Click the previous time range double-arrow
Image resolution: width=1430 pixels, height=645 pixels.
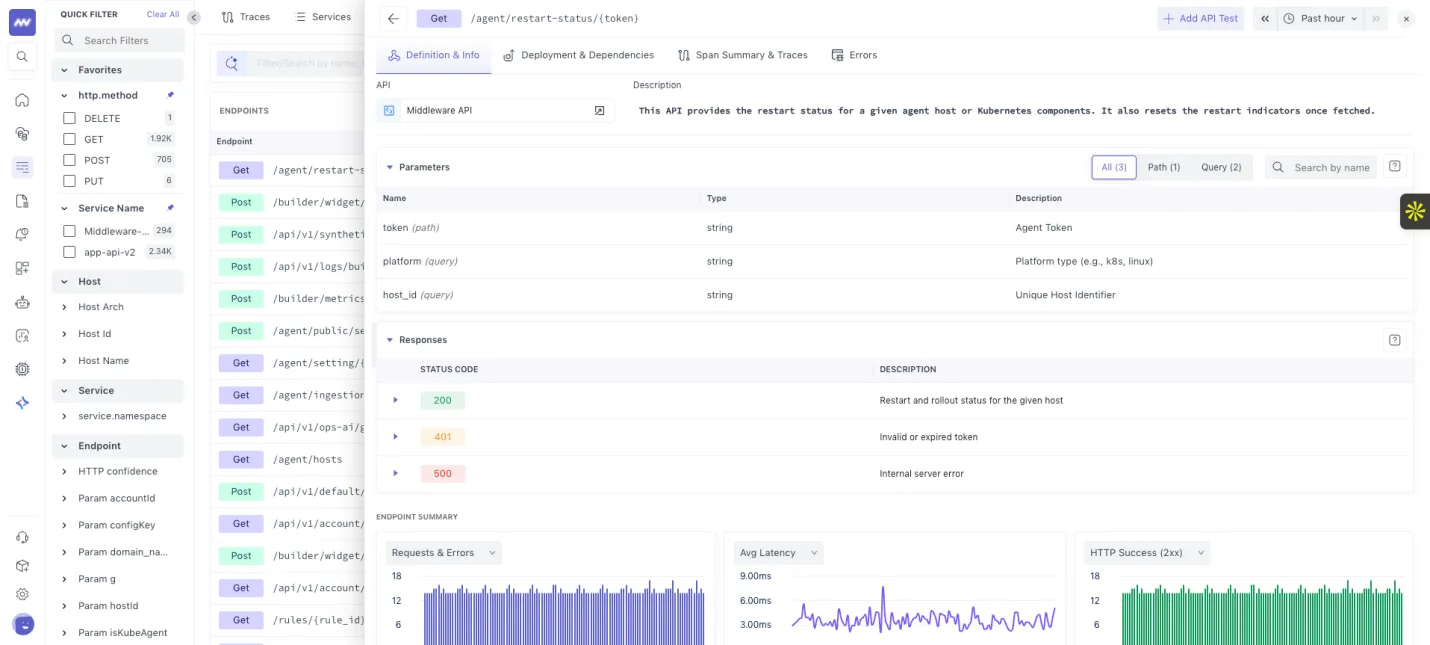click(x=1265, y=18)
